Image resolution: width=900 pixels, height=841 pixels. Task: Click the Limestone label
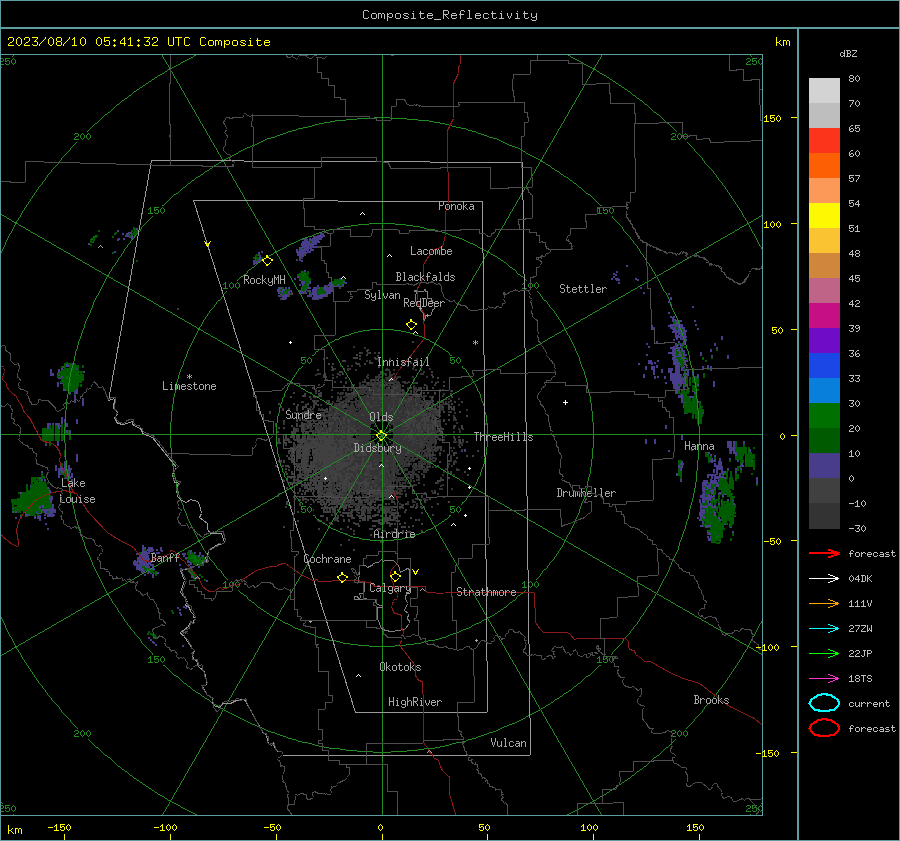(x=189, y=386)
